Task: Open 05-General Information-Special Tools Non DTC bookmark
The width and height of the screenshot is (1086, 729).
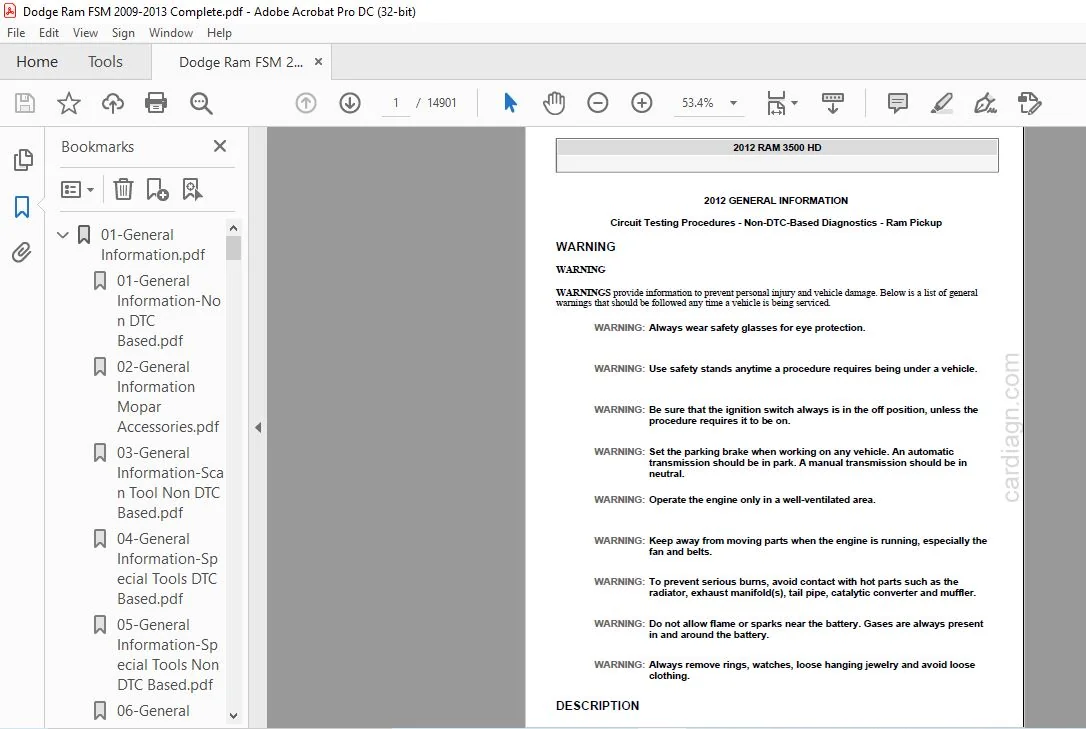Action: pos(168,654)
